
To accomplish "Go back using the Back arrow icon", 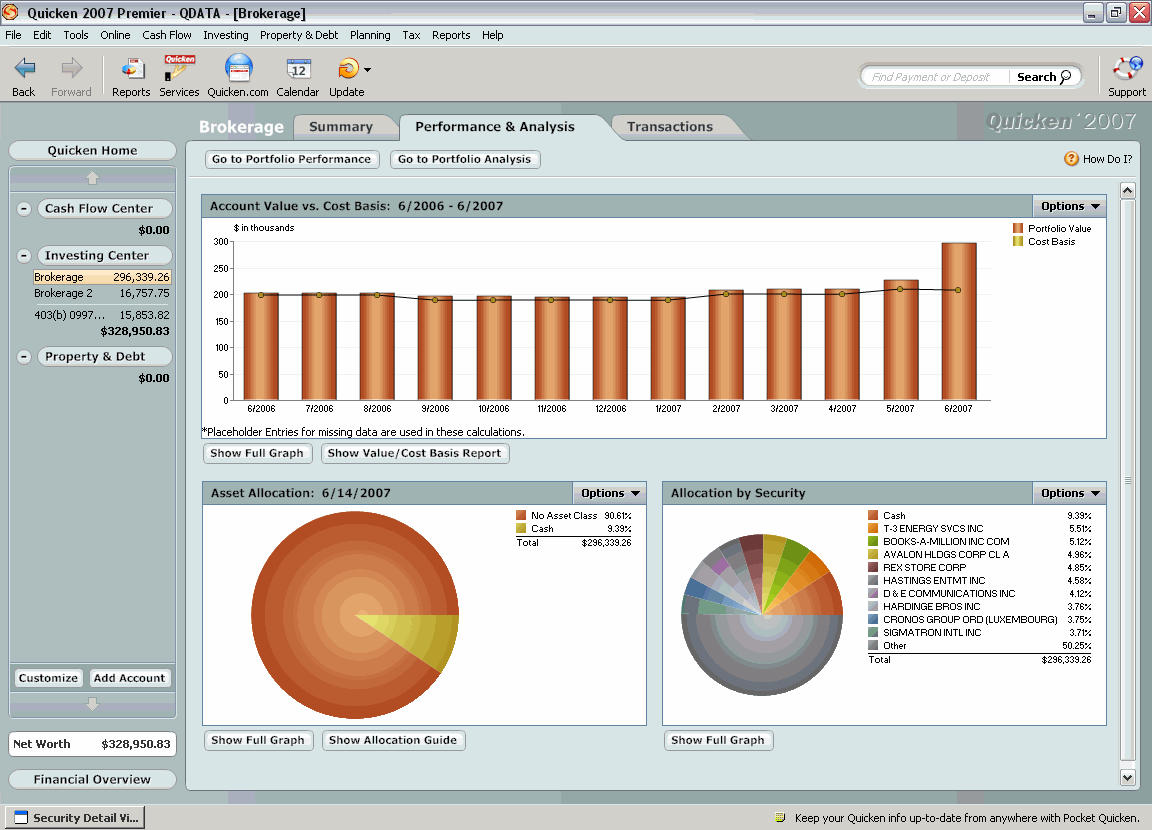I will tap(23, 70).
